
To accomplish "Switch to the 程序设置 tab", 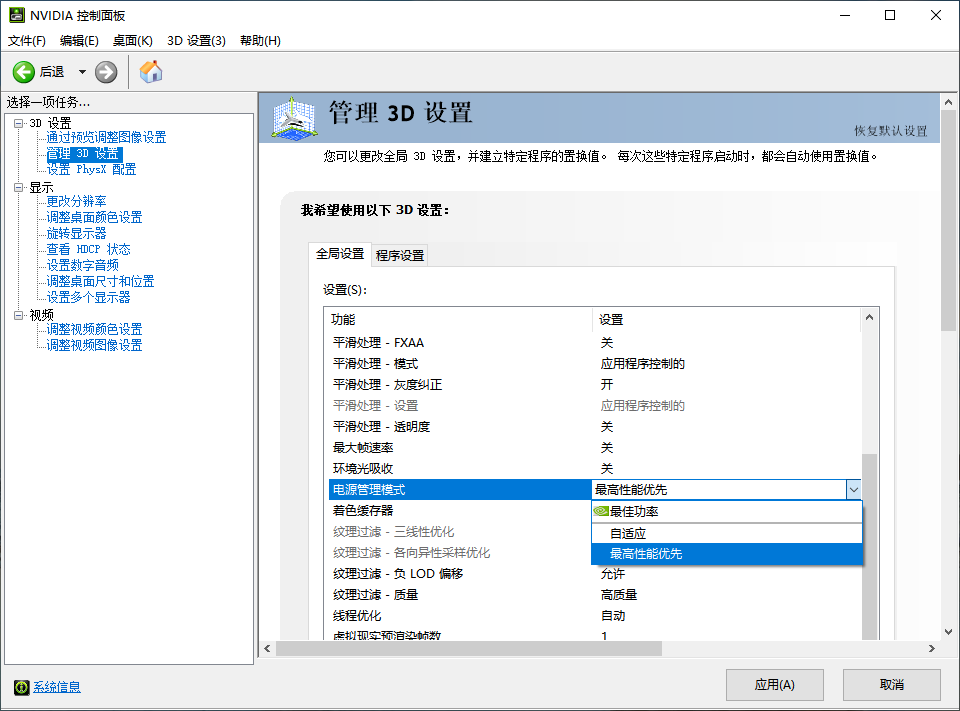I will 400,254.
